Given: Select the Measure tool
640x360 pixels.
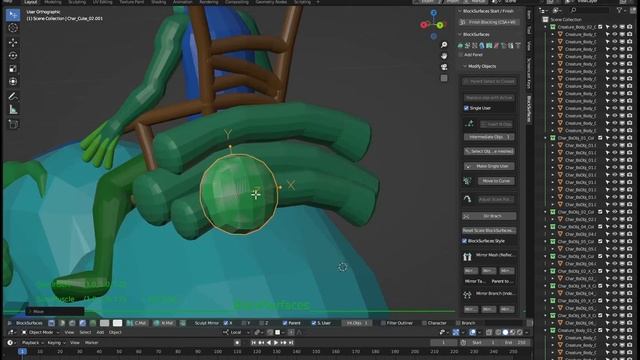Looking at the screenshot, I should [x=13, y=109].
